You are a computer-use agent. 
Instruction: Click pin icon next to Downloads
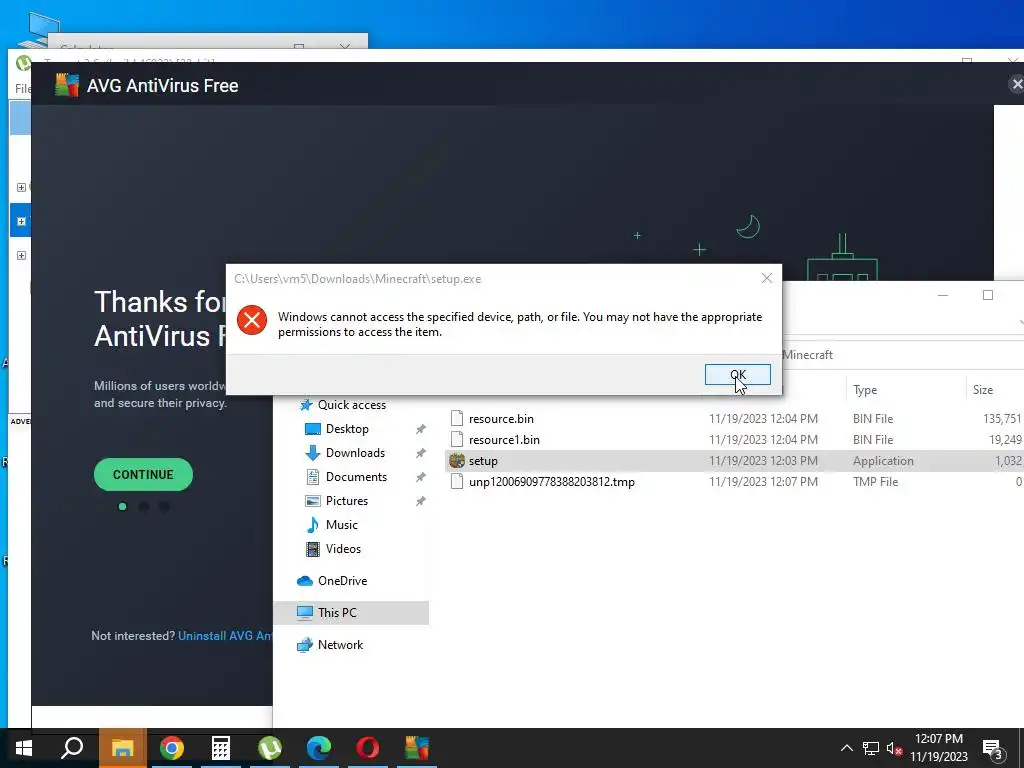click(421, 453)
